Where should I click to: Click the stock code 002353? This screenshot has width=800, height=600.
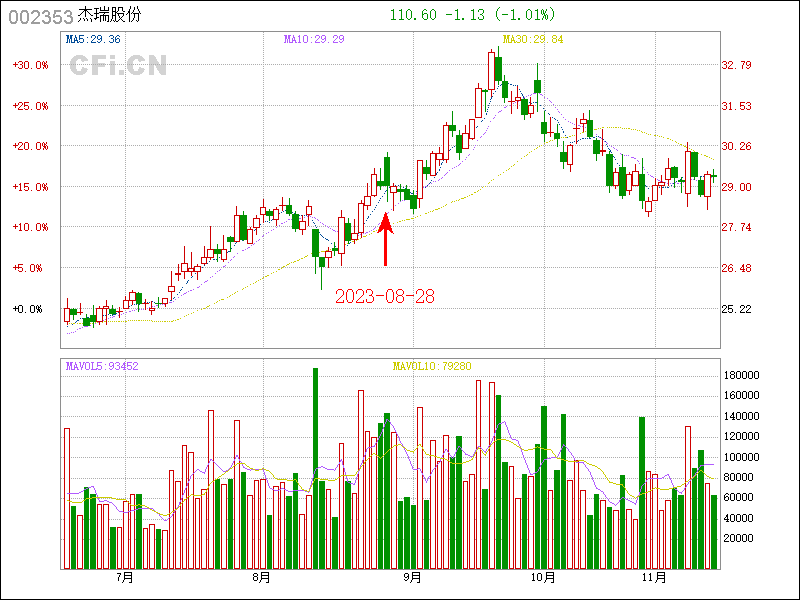40,16
